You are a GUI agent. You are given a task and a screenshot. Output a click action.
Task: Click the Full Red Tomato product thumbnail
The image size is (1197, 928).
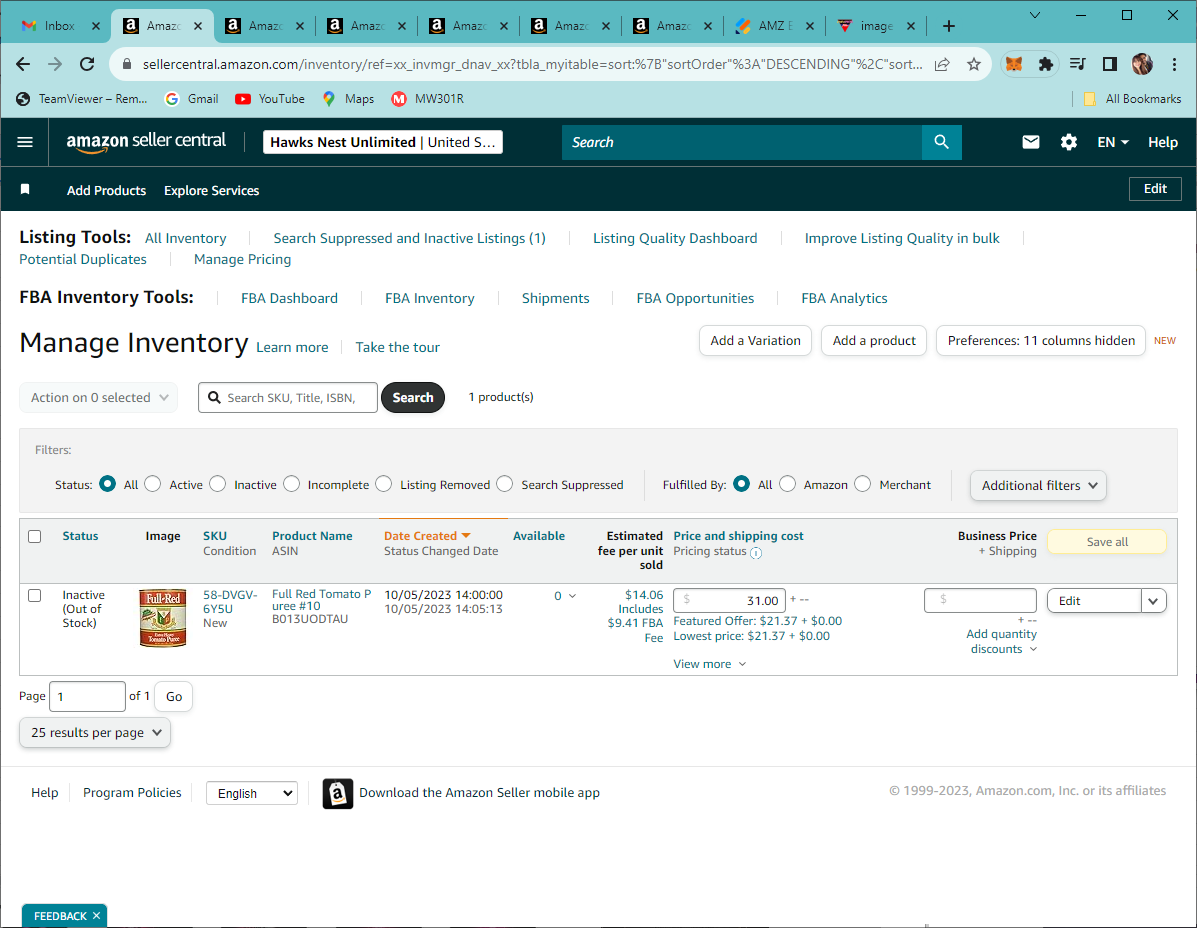pyautogui.click(x=163, y=618)
